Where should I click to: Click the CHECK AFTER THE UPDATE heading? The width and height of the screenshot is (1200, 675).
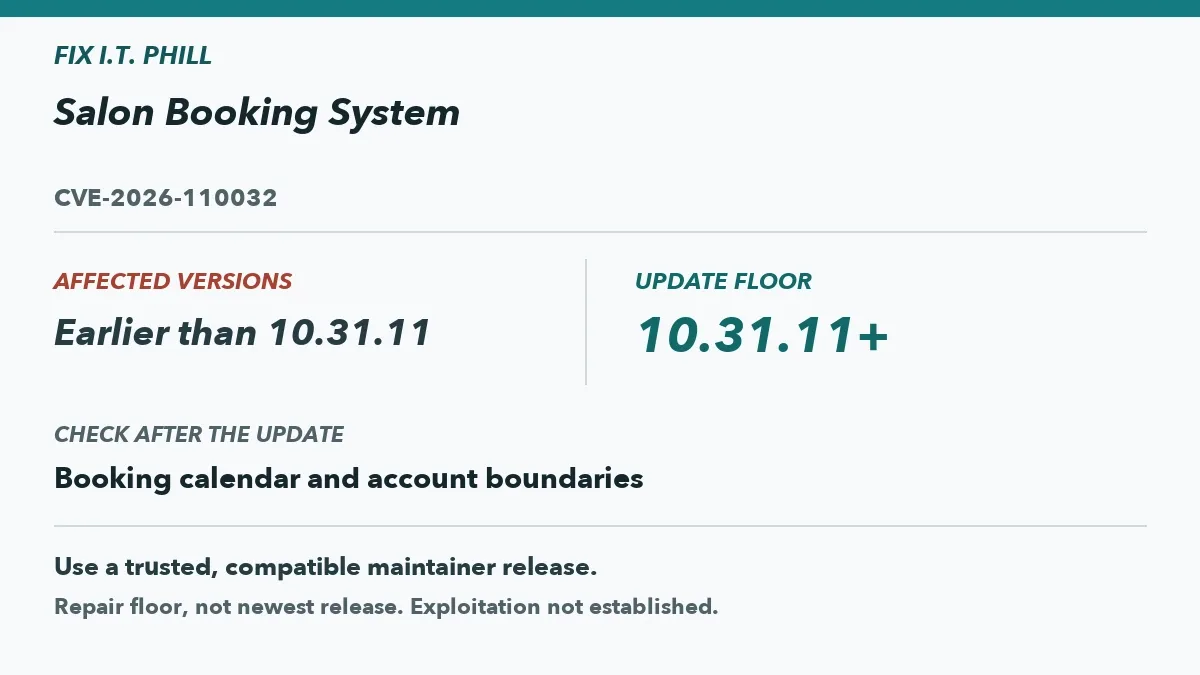click(x=199, y=435)
